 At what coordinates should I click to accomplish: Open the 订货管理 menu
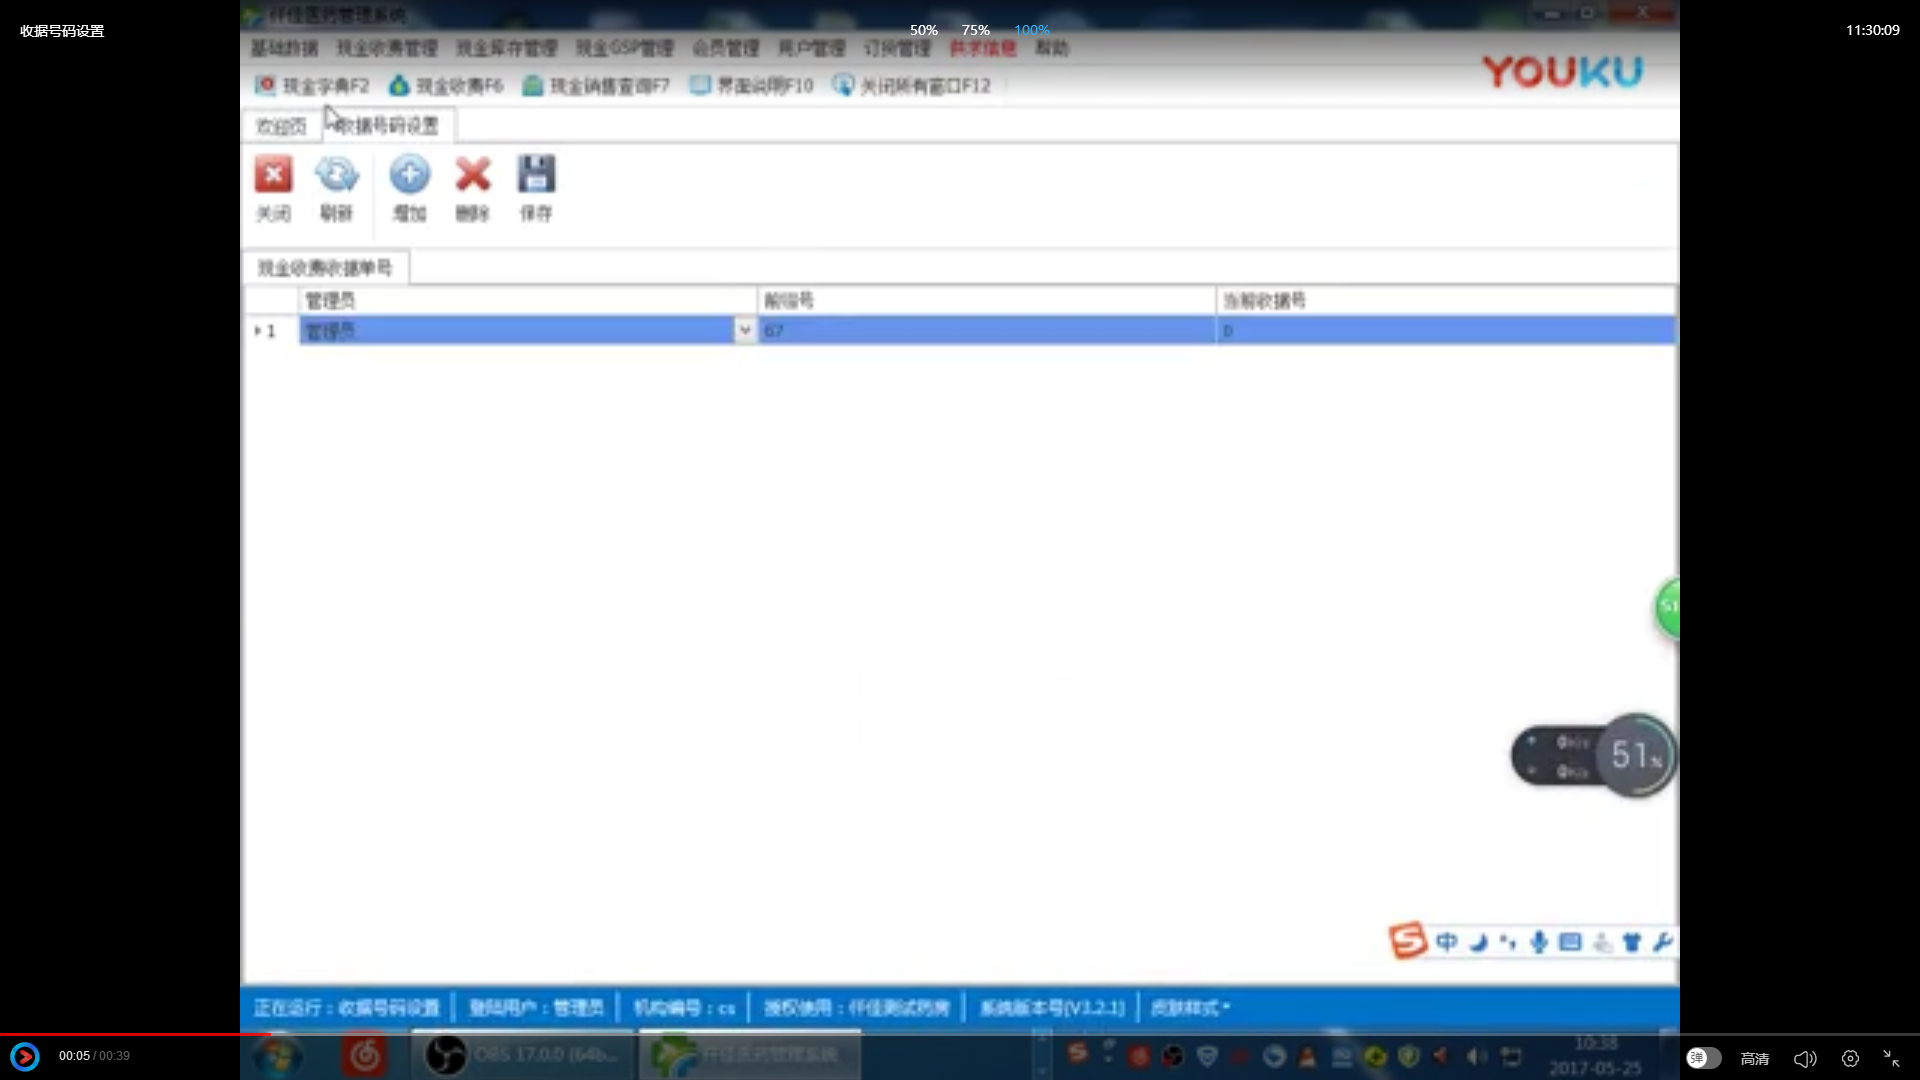pos(897,48)
